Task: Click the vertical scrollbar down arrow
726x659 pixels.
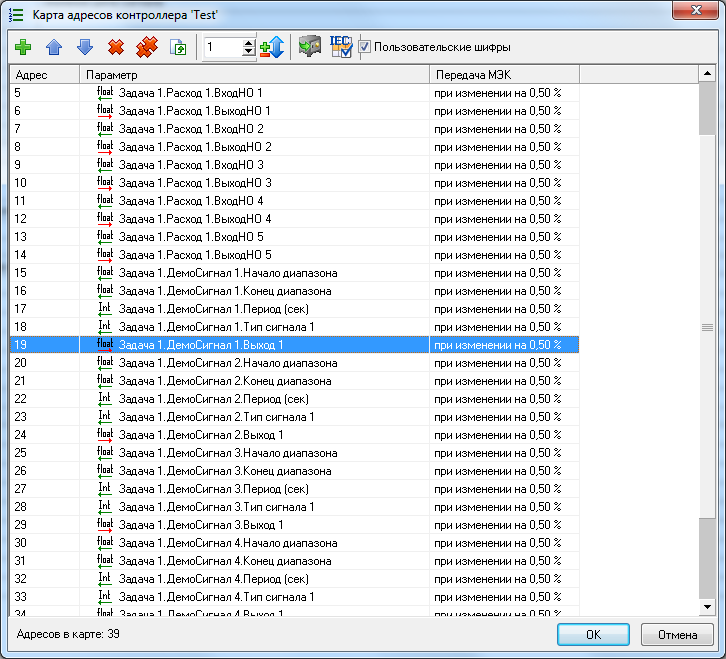Action: [x=707, y=606]
